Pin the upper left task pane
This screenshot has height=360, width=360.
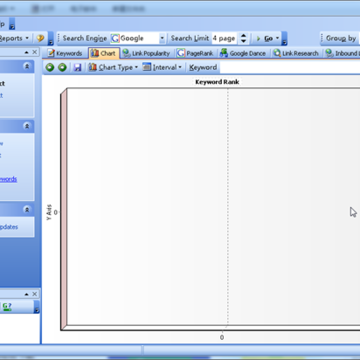tap(27, 53)
